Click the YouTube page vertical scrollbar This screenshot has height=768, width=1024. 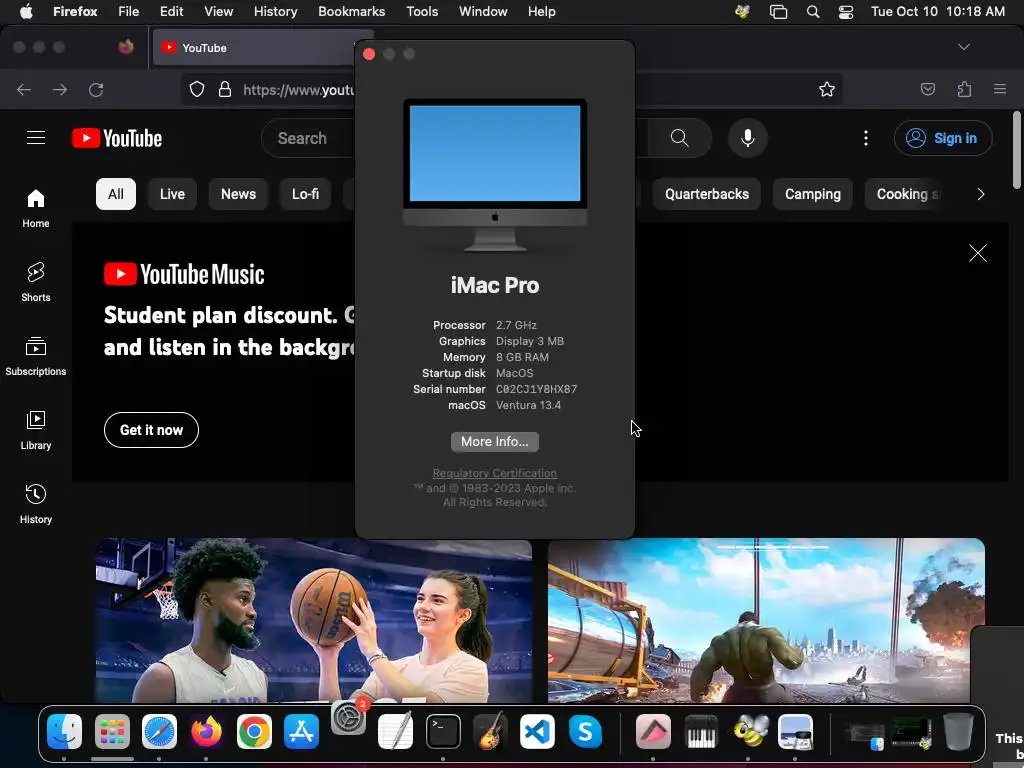tap(1017, 150)
